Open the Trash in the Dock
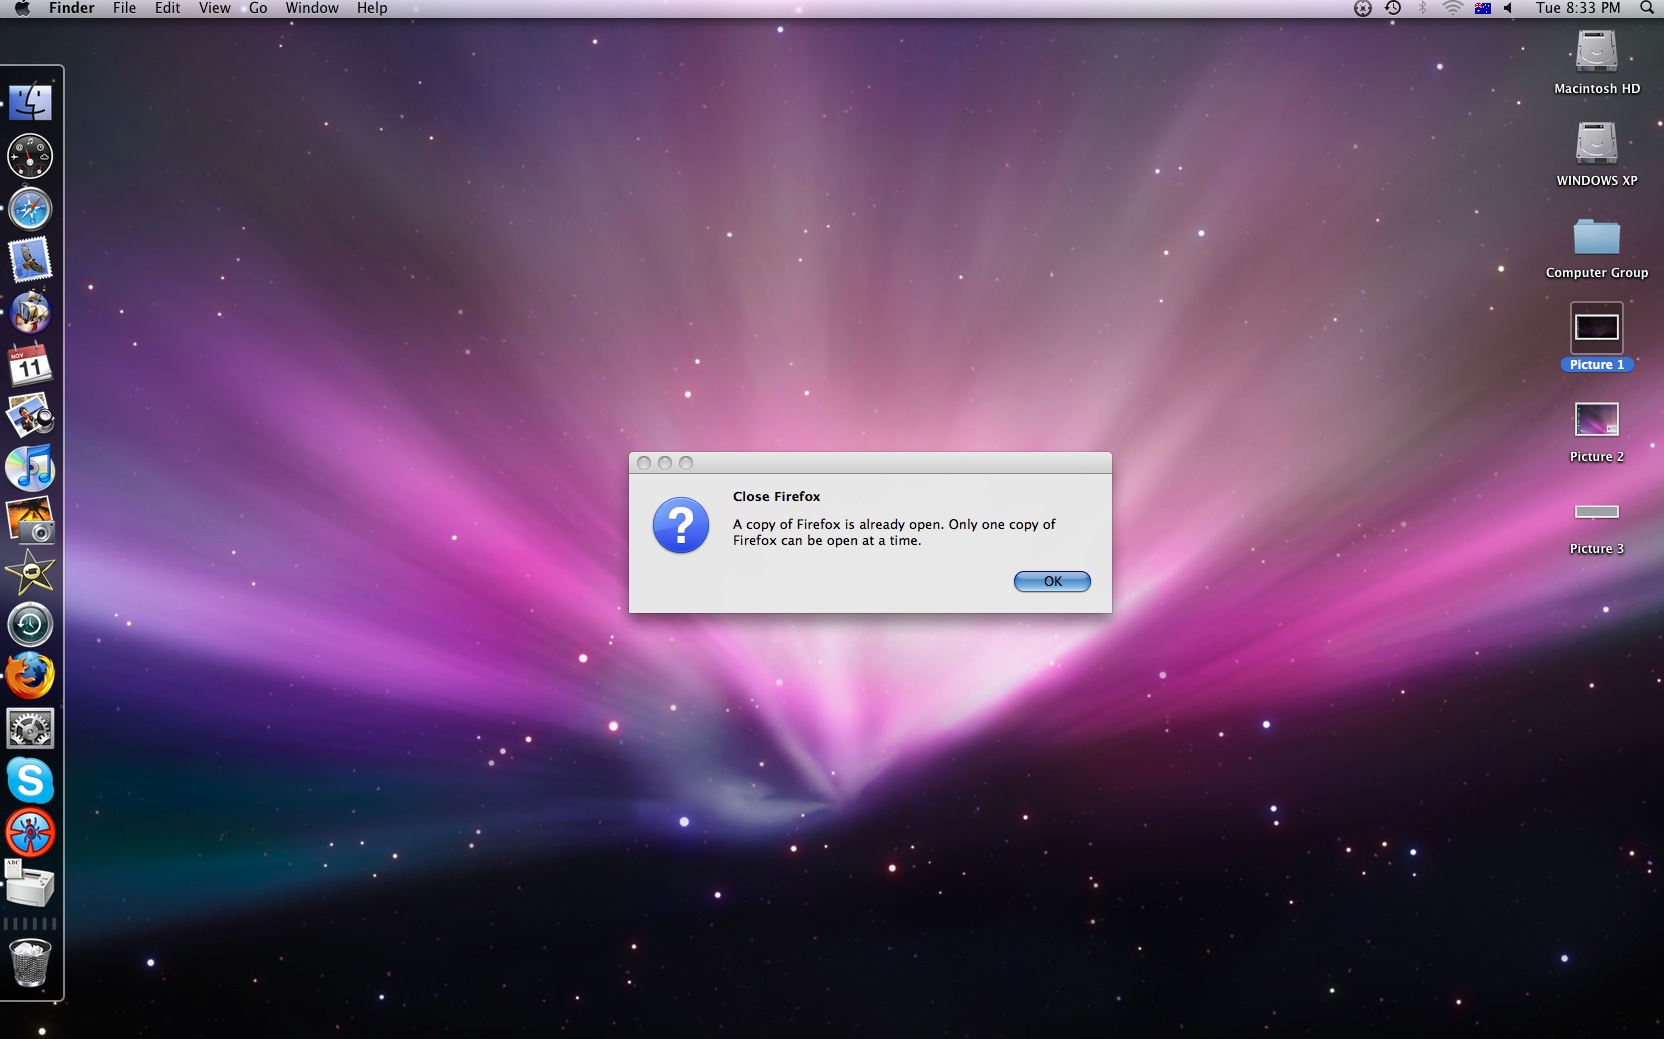The width and height of the screenshot is (1664, 1039). (x=30, y=963)
